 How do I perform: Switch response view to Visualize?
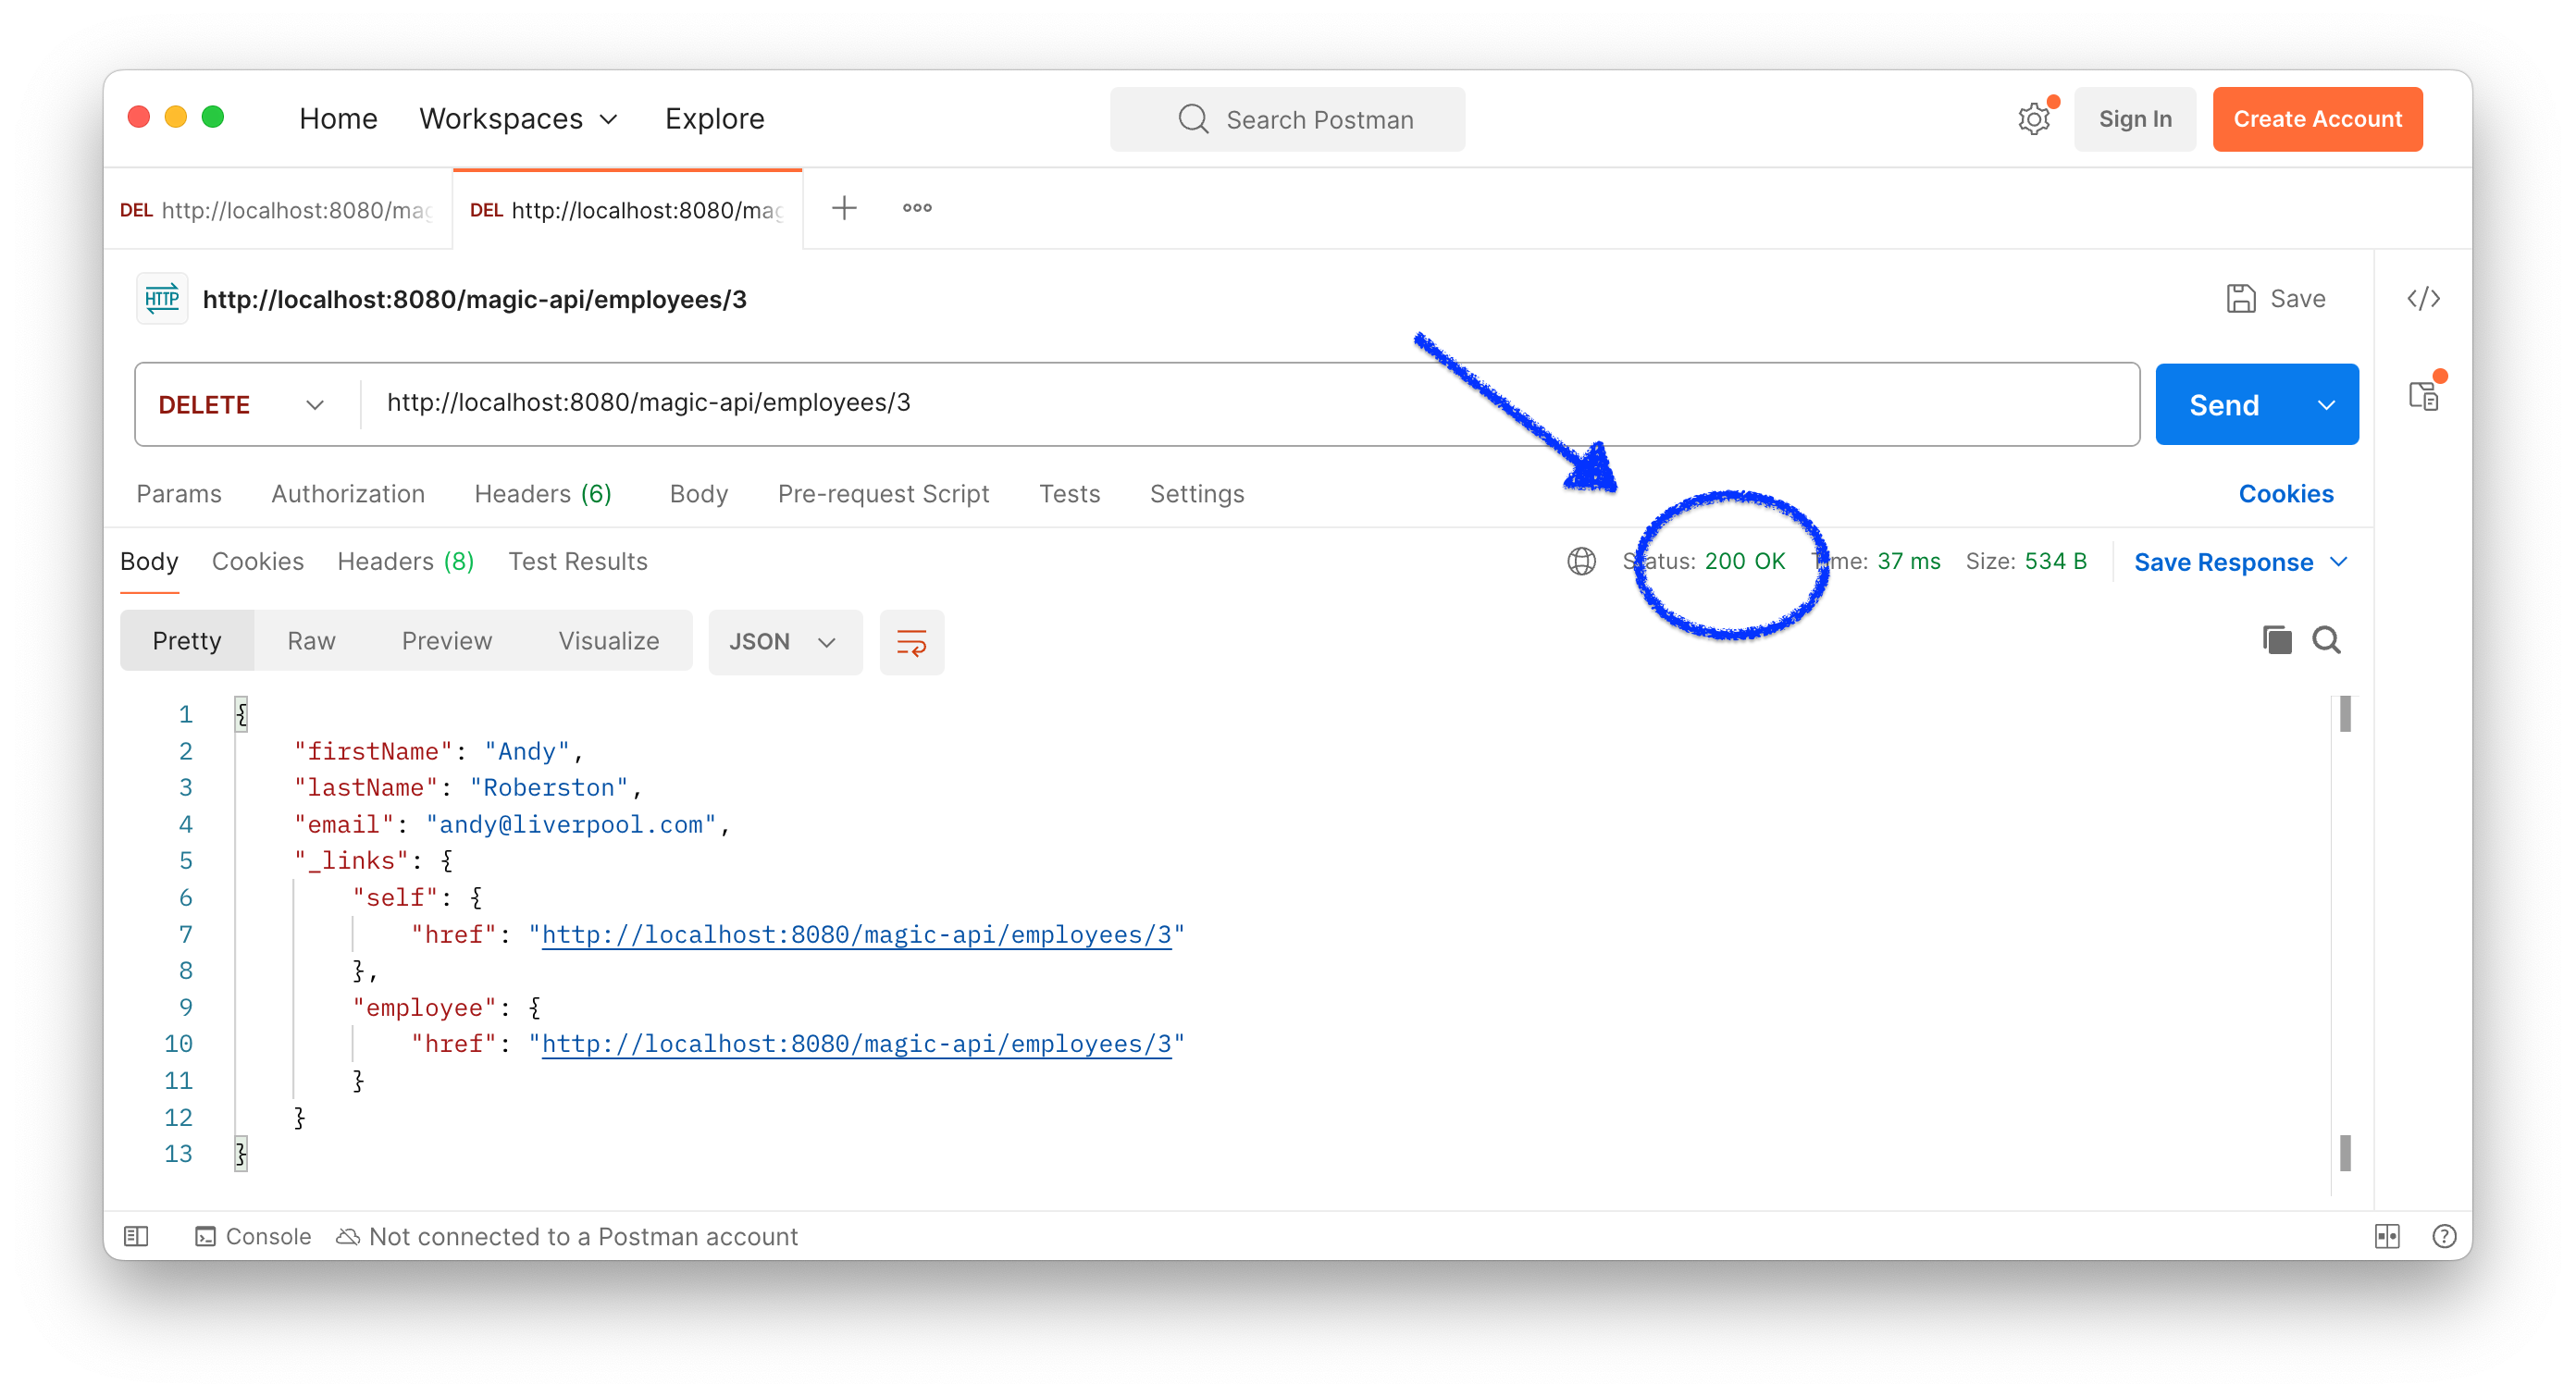pos(608,641)
